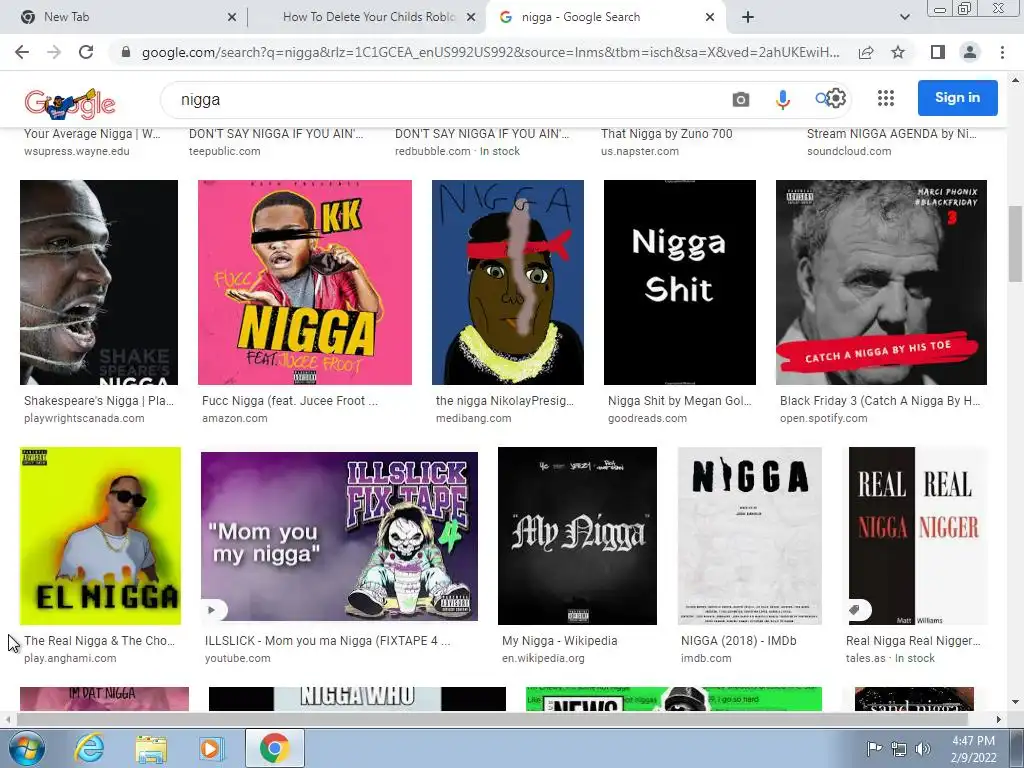Click the teepublic.com source link
The height and width of the screenshot is (768, 1024).
[225, 151]
